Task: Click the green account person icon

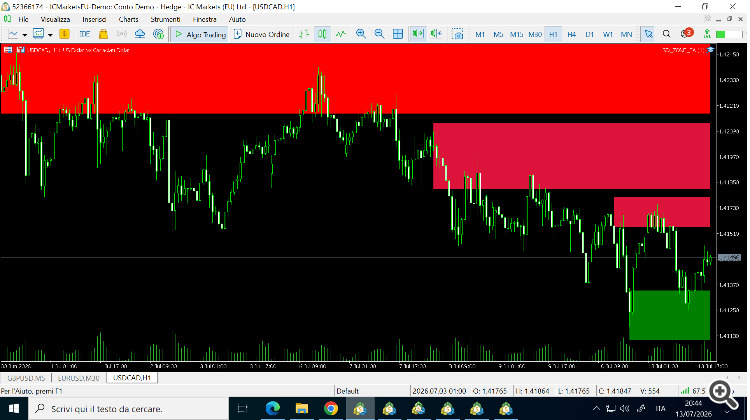Action: pyautogui.click(x=707, y=34)
